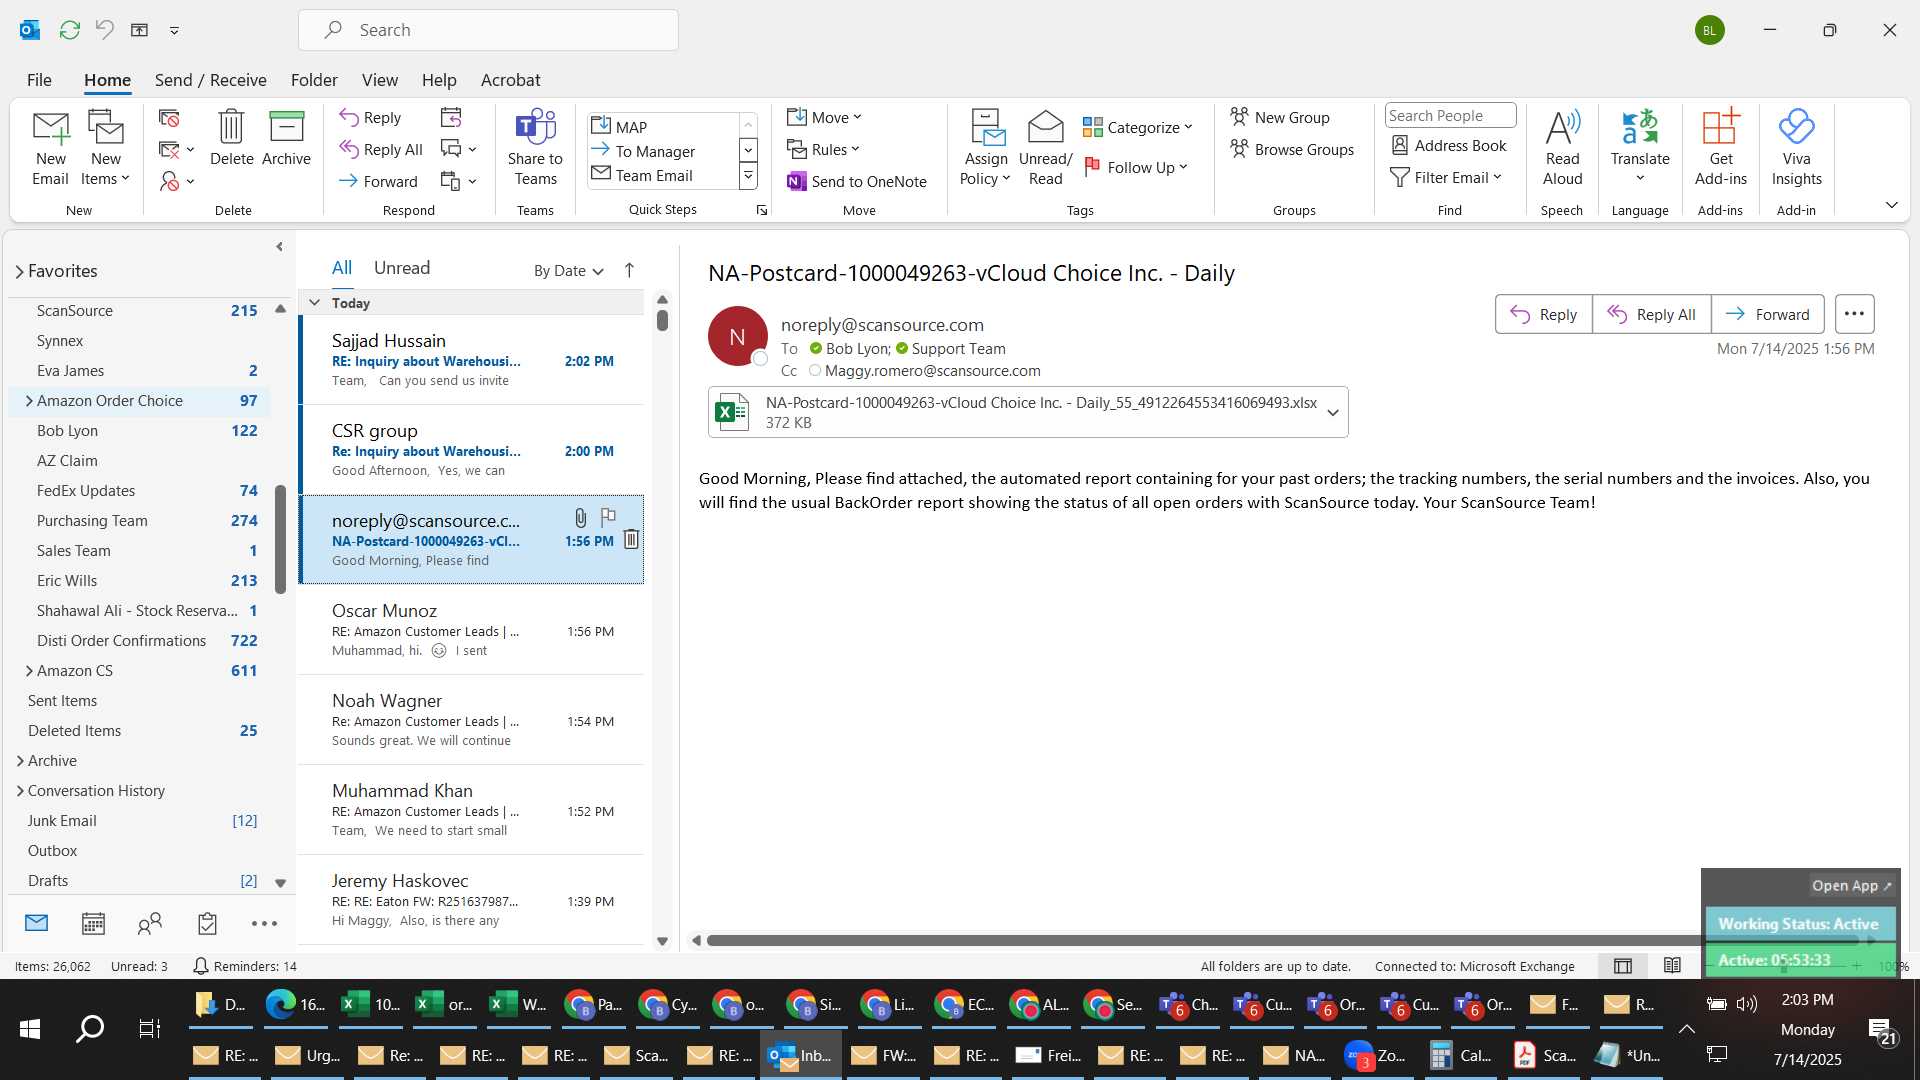This screenshot has width=1920, height=1080.
Task: Archive the selected message
Action: [x=286, y=138]
